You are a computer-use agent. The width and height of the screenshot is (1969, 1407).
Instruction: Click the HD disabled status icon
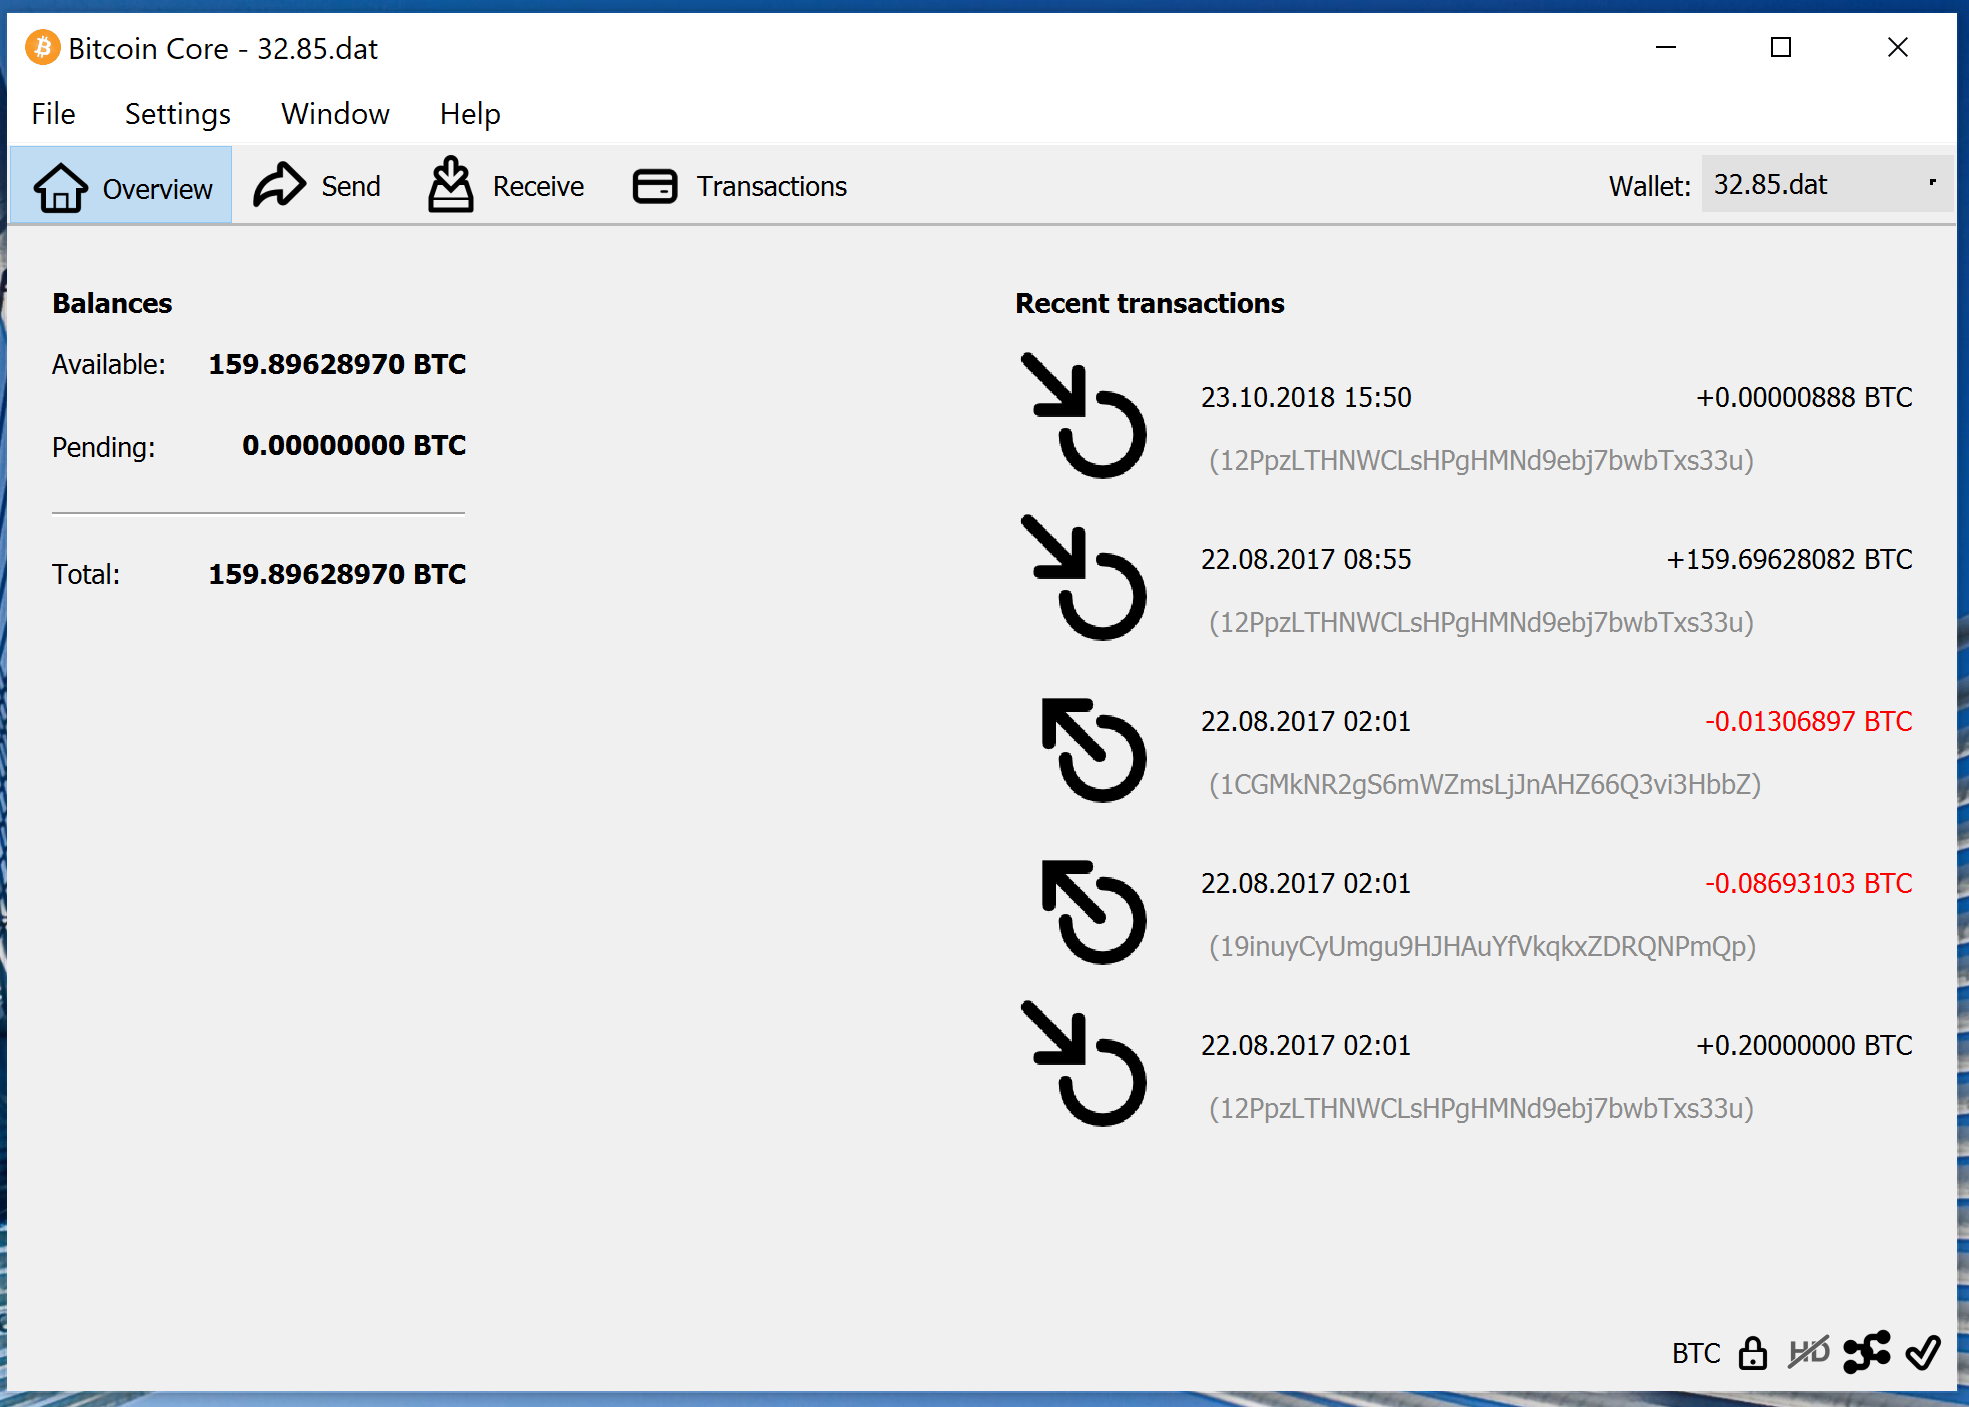[x=1808, y=1353]
